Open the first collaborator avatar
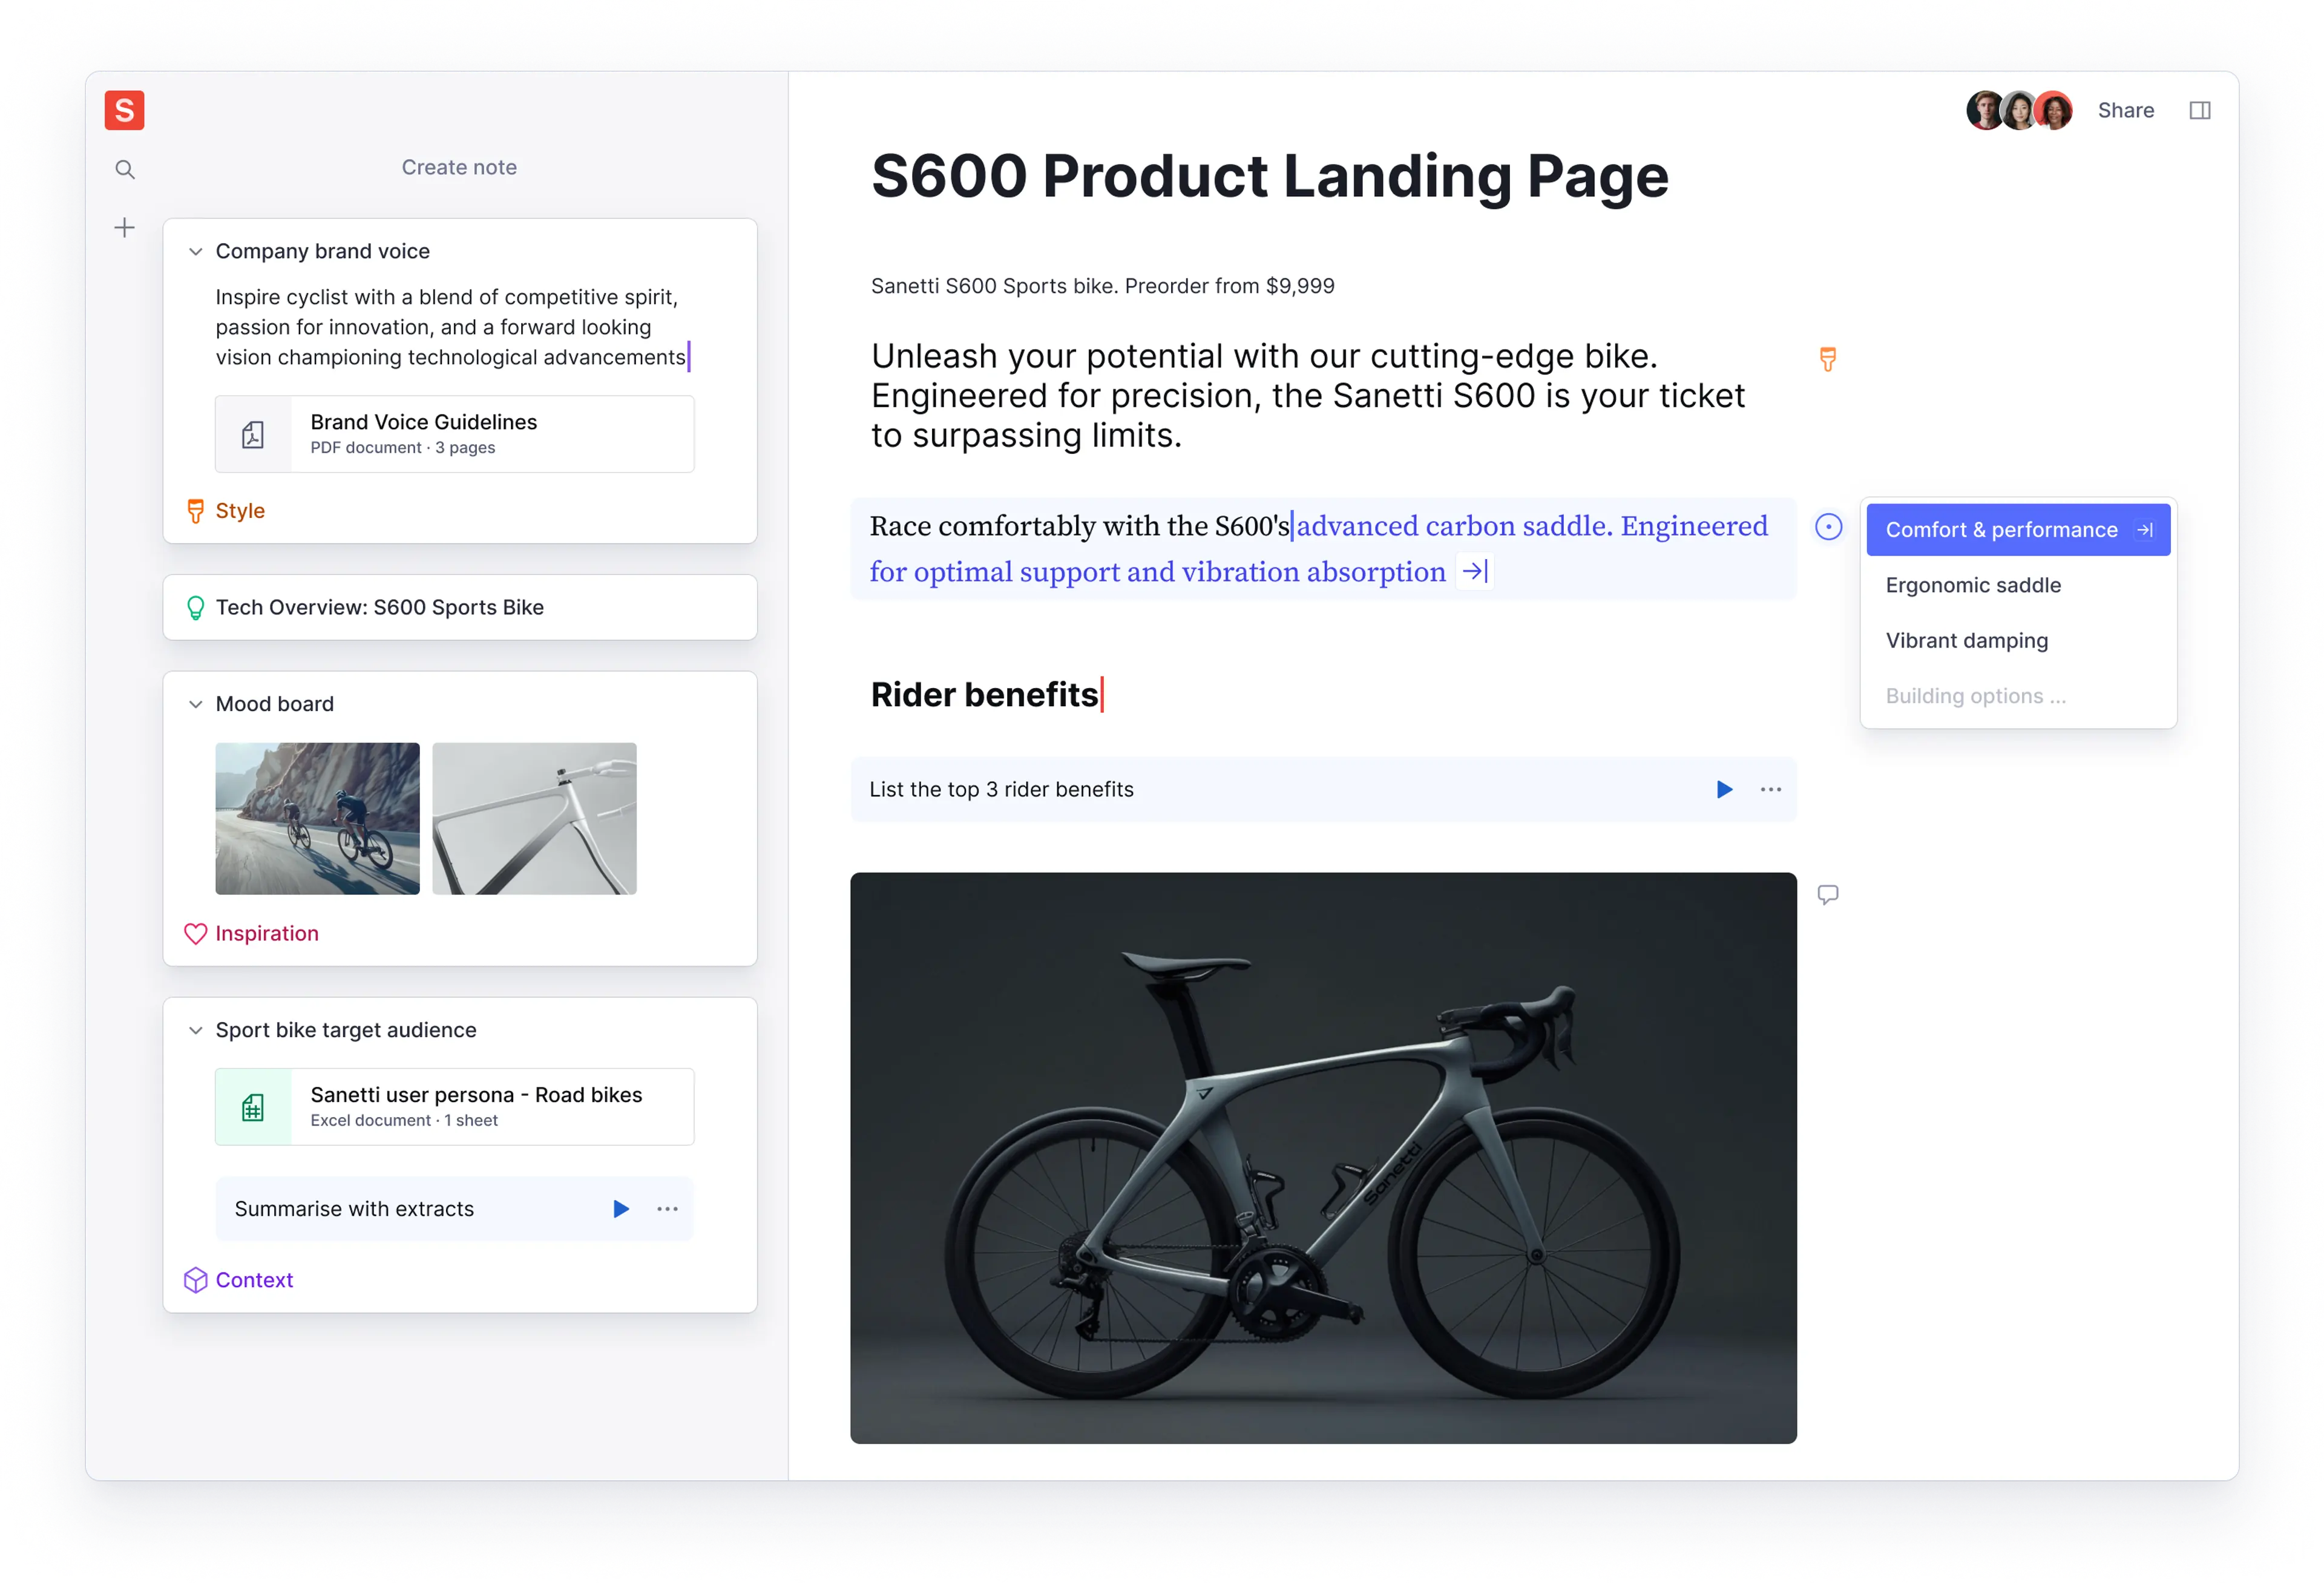 coord(1985,110)
